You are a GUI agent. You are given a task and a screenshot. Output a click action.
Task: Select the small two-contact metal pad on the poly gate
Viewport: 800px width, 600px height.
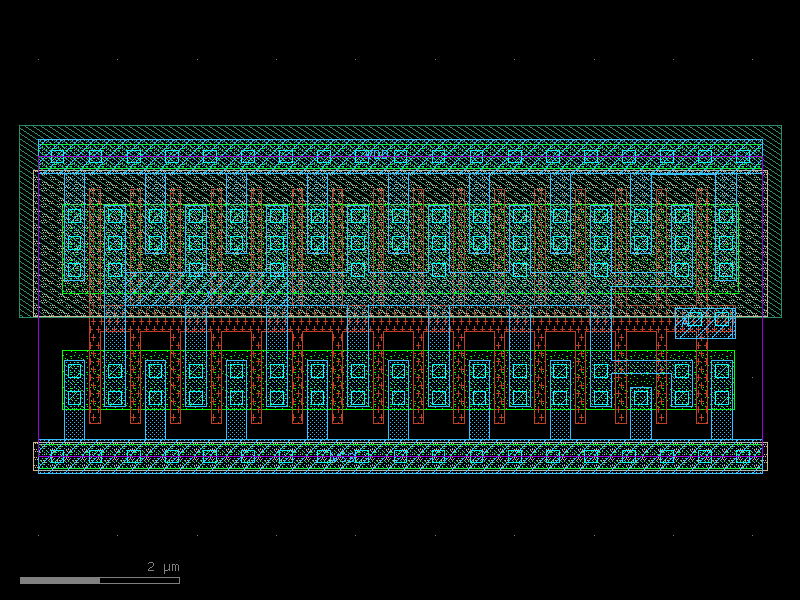pyautogui.click(x=706, y=323)
